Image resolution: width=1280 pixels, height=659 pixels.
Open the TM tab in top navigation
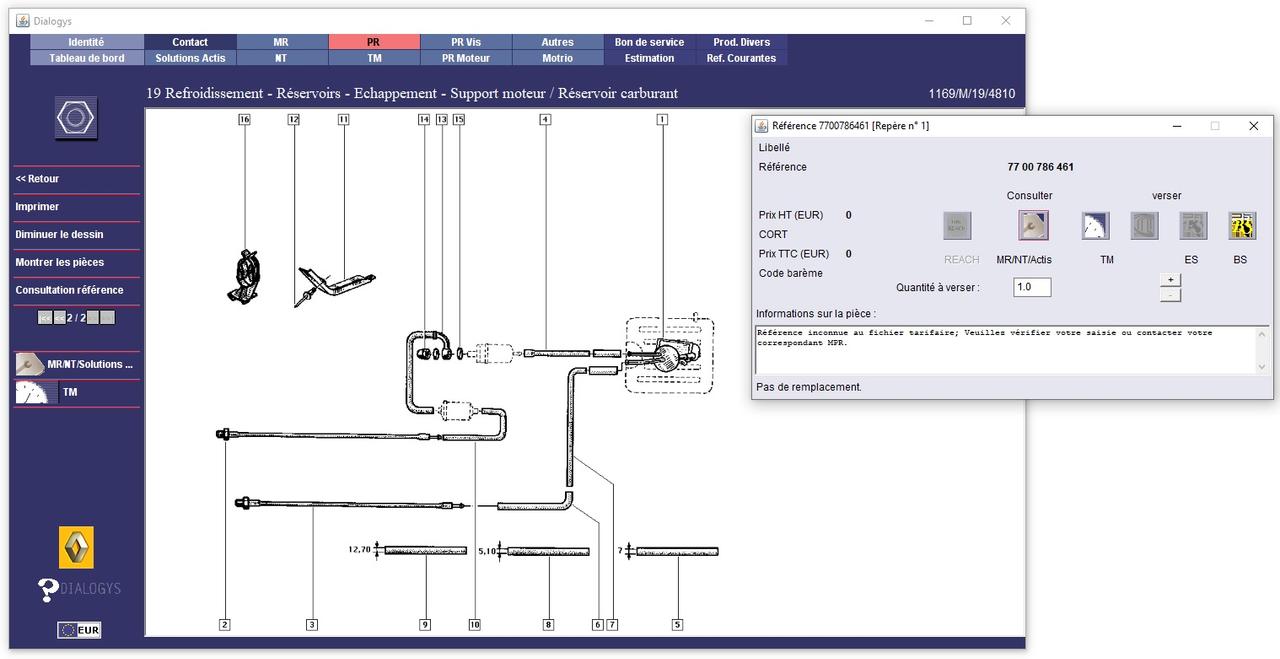pos(373,58)
